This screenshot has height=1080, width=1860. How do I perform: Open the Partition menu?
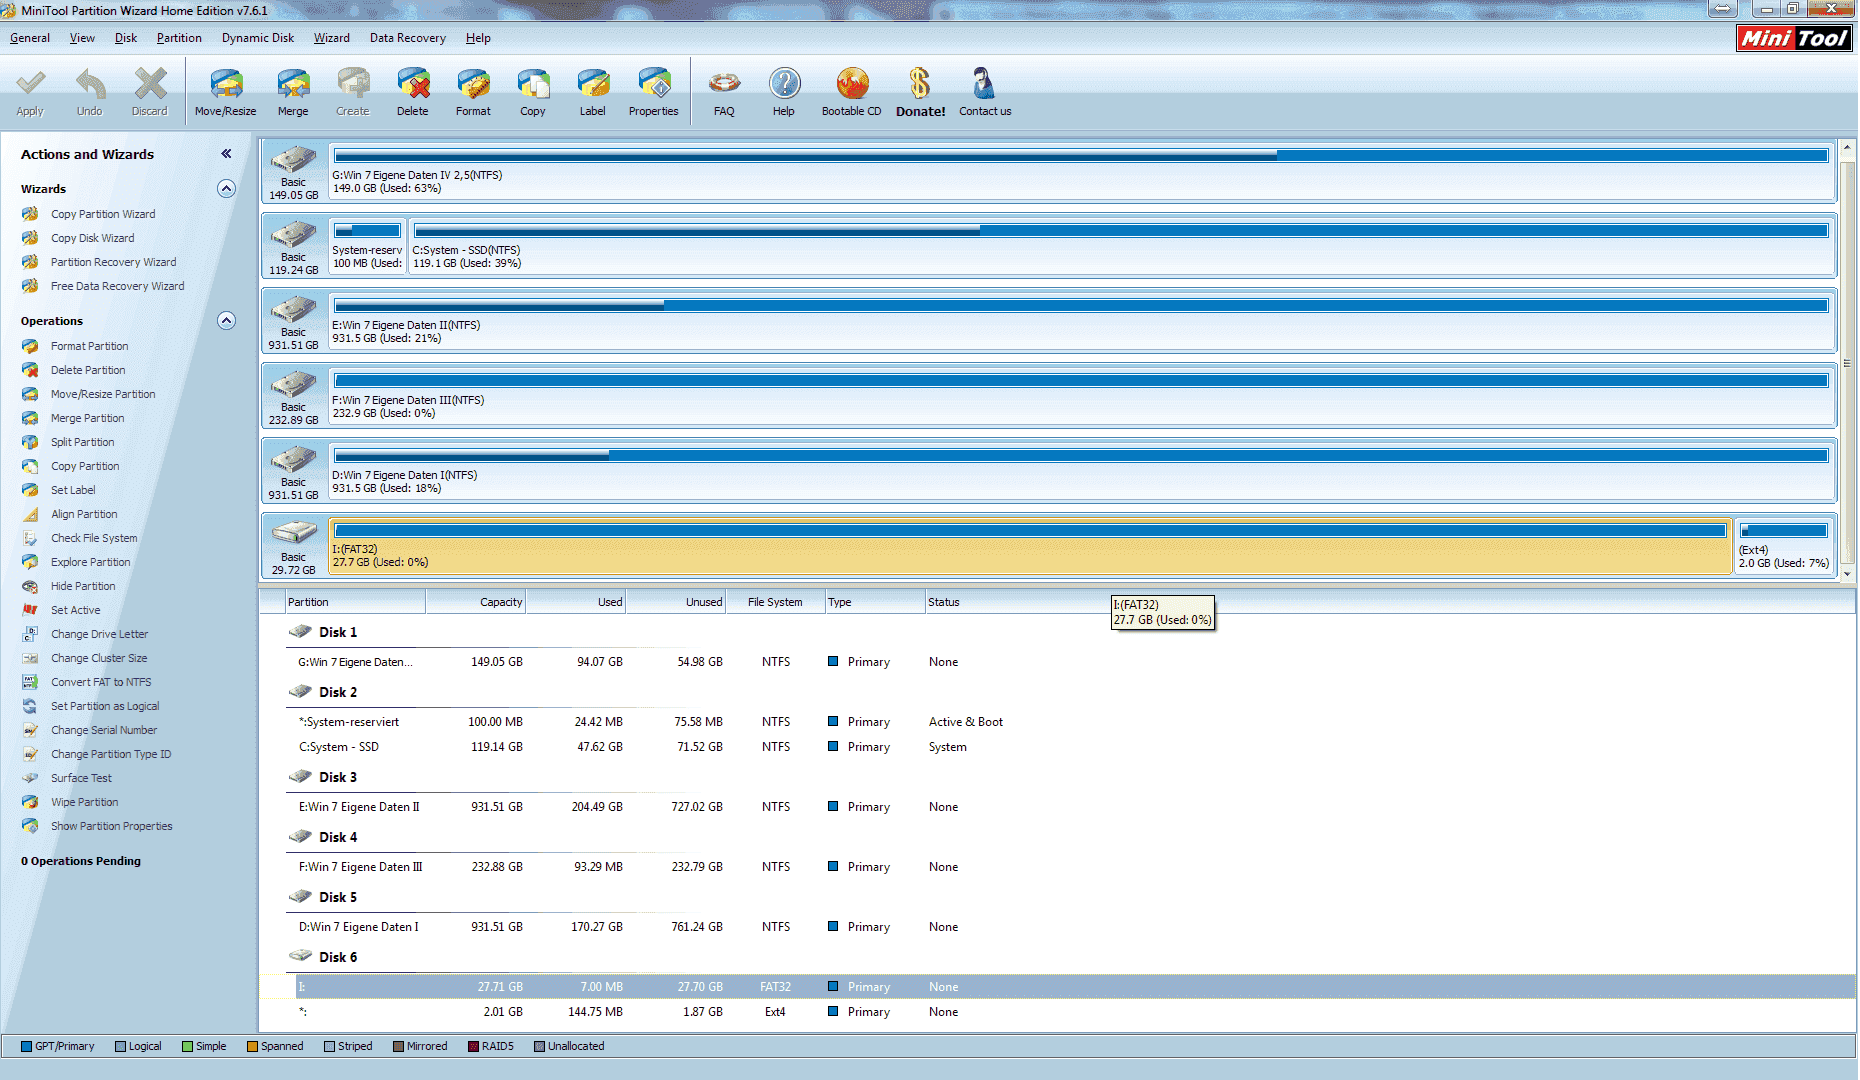pyautogui.click(x=179, y=38)
